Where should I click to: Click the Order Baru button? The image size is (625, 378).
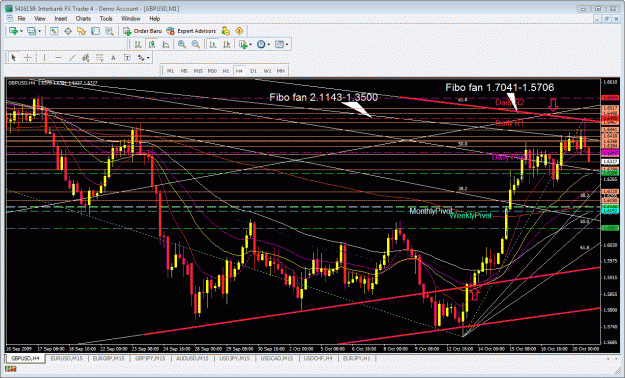(142, 31)
